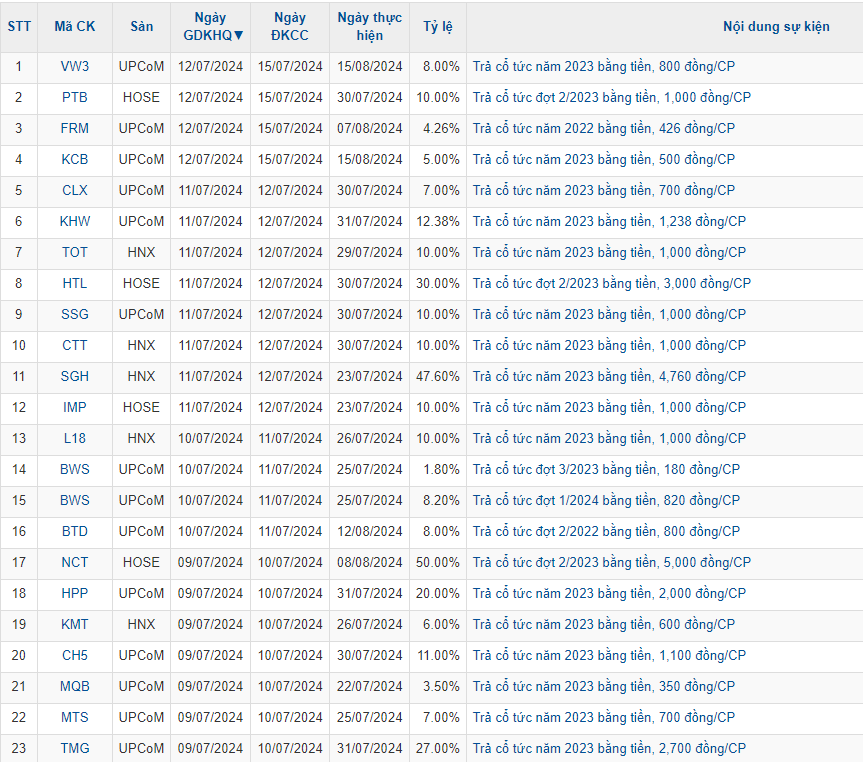The height and width of the screenshot is (762, 863).
Task: Click the MQB stock code
Action: (x=75, y=686)
